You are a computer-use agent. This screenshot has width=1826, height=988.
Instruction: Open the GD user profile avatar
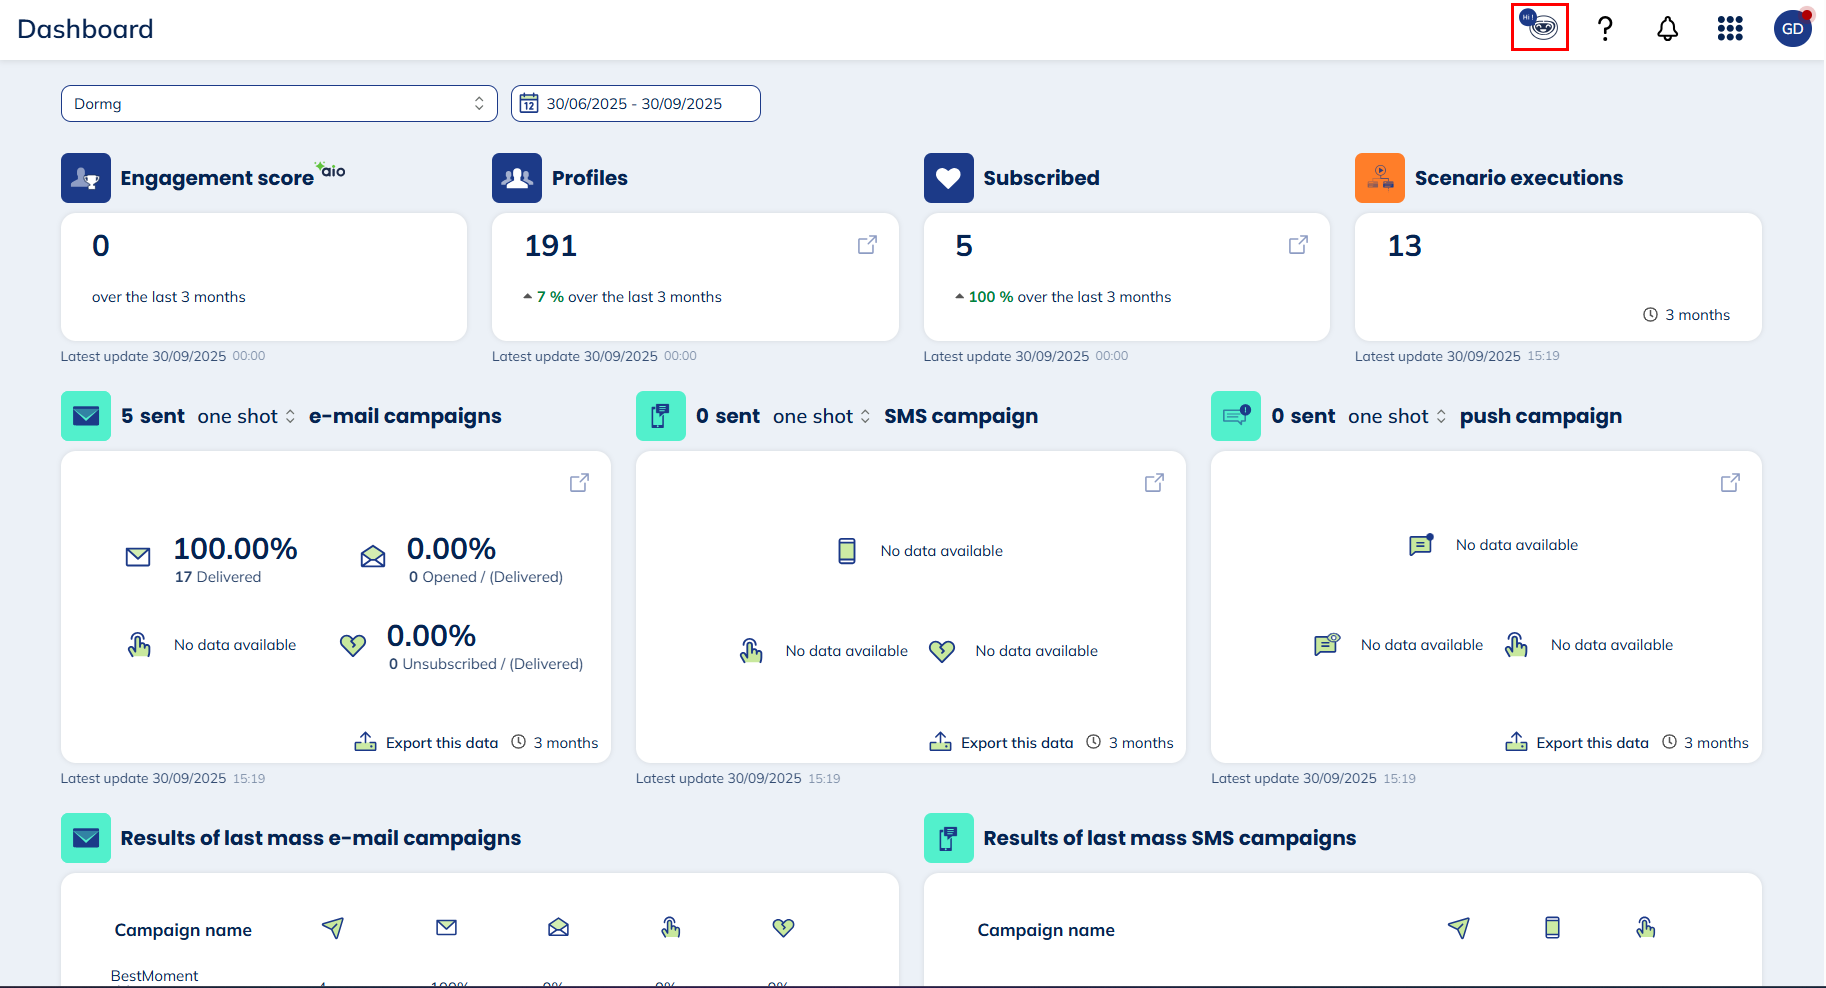pyautogui.click(x=1792, y=28)
